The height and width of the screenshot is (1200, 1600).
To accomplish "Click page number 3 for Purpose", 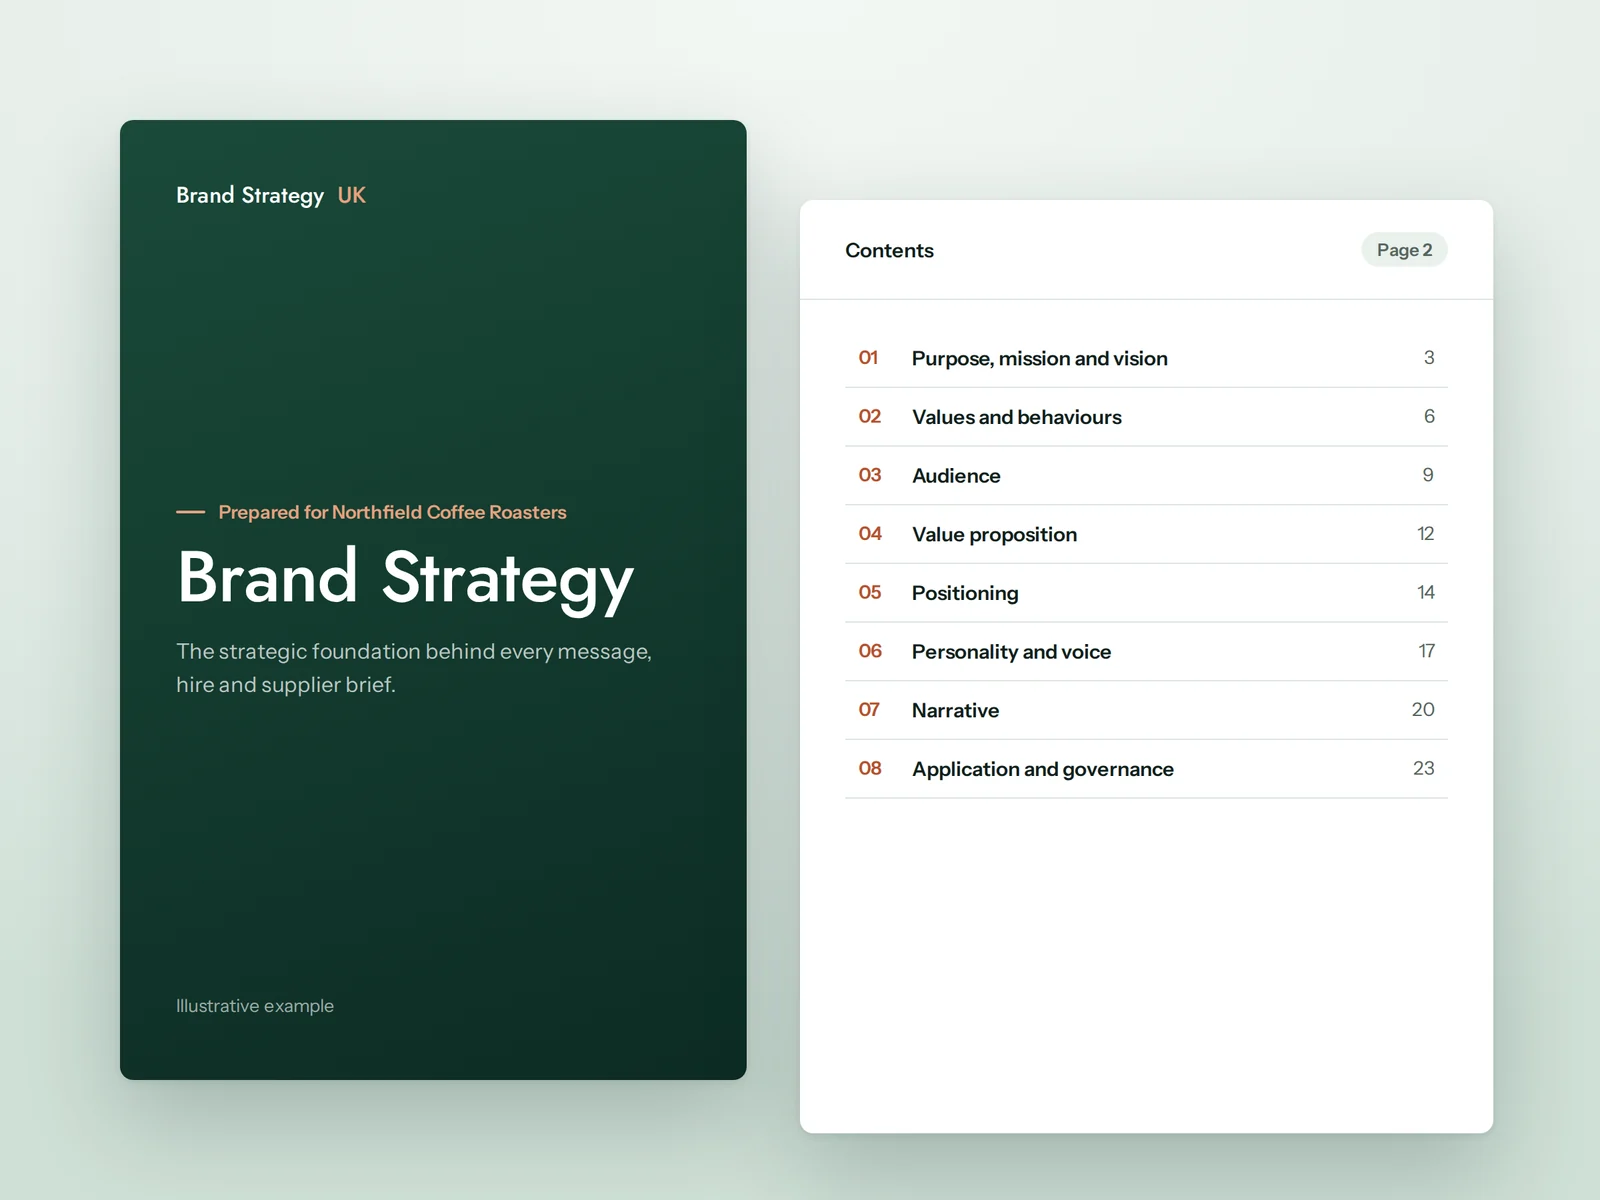I will (x=1429, y=358).
